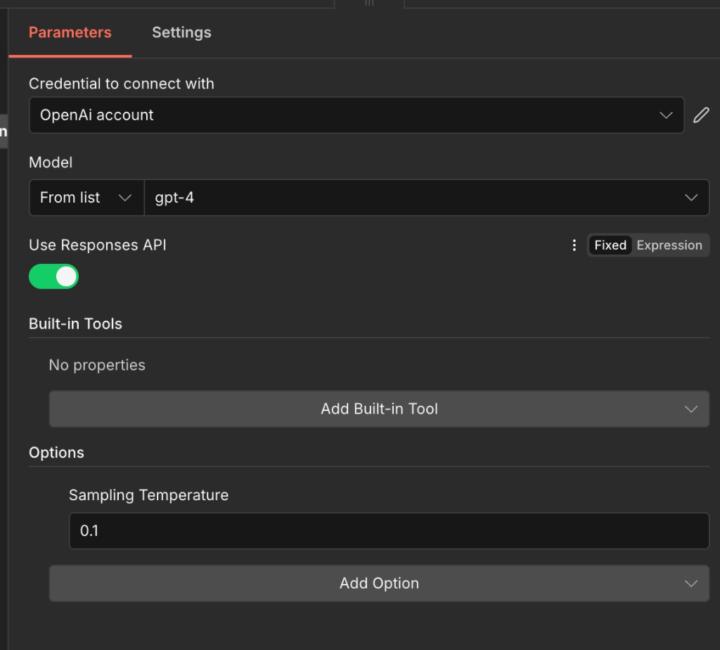Click the Add Built-in Tool button
This screenshot has height=650, width=720.
[379, 409]
